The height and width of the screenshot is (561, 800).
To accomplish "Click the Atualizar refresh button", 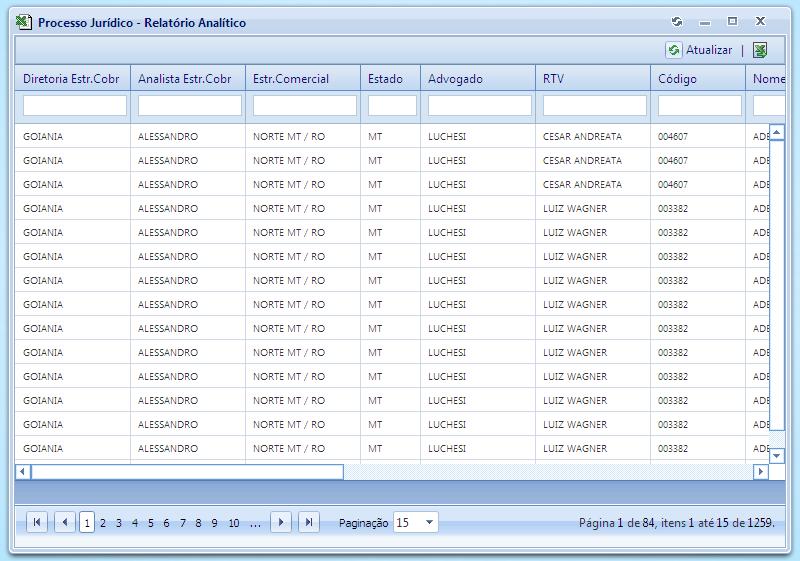I will pos(699,50).
